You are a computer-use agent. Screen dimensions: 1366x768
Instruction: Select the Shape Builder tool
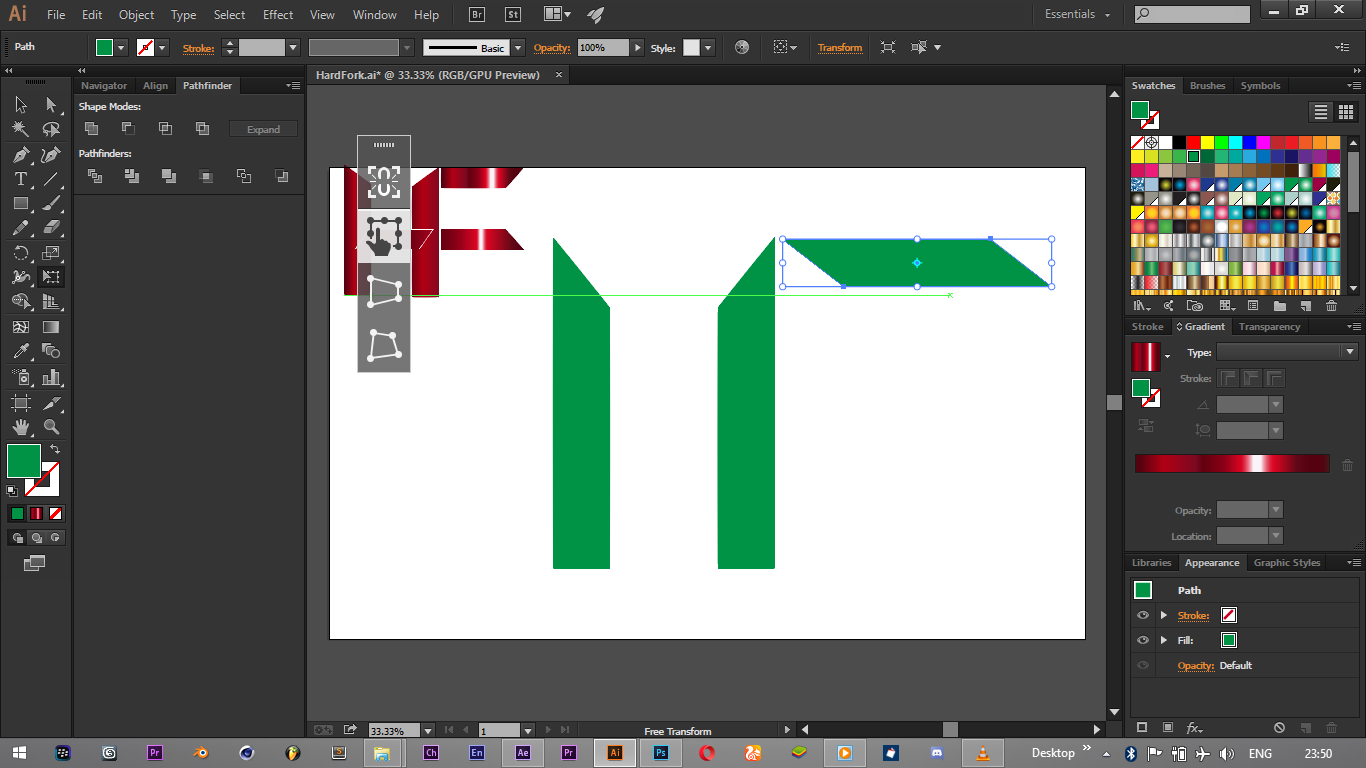click(x=21, y=302)
